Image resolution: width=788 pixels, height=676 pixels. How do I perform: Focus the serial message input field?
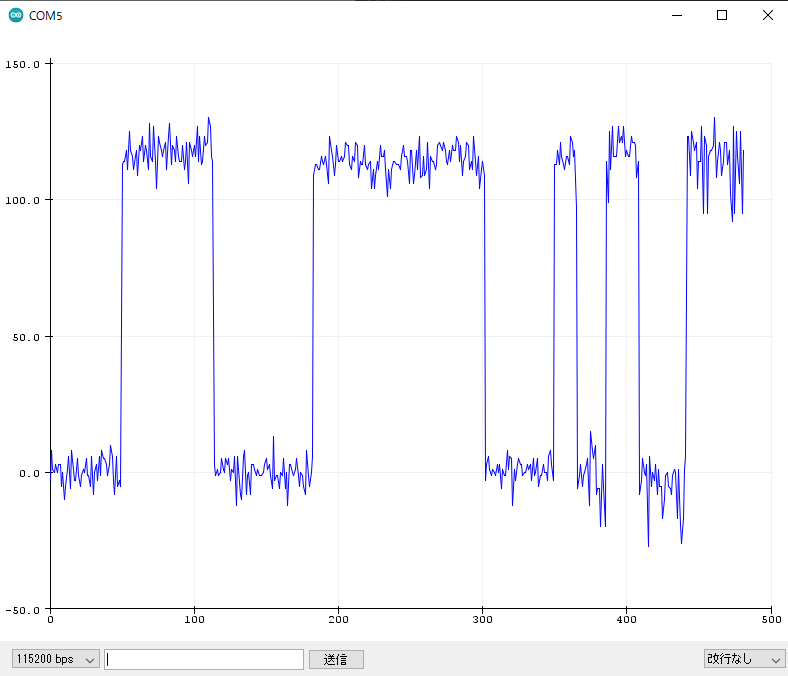(x=204, y=659)
